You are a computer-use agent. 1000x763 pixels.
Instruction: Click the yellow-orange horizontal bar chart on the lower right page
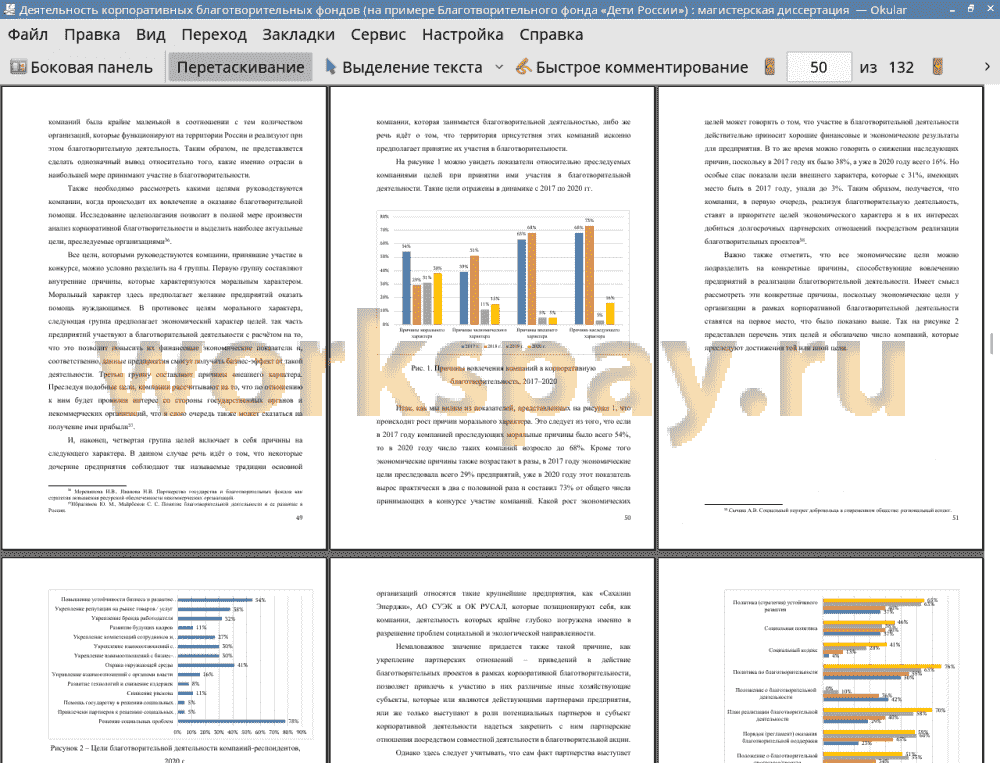(842, 676)
